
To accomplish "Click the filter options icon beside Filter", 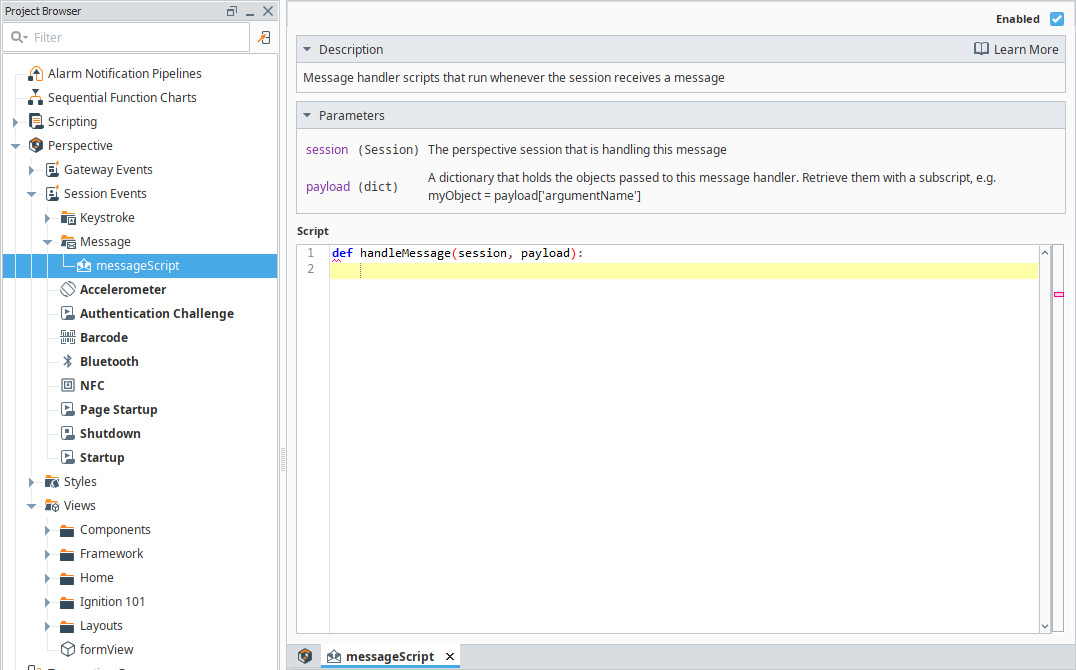I will 264,38.
